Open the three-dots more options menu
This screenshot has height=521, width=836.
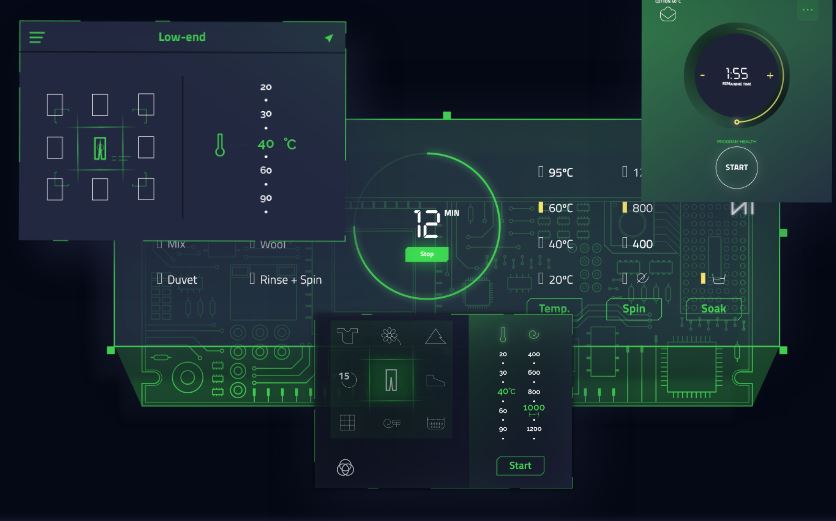coord(807,10)
